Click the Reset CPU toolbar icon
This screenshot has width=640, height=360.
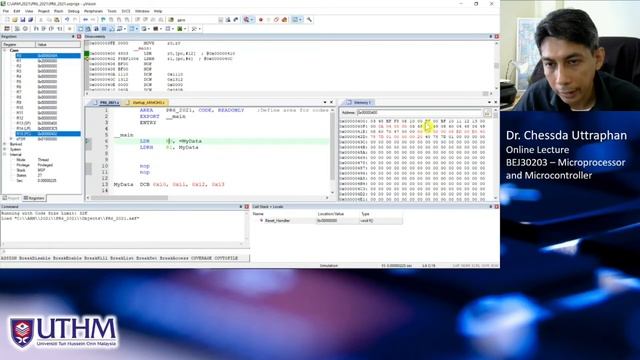pos(7,29)
